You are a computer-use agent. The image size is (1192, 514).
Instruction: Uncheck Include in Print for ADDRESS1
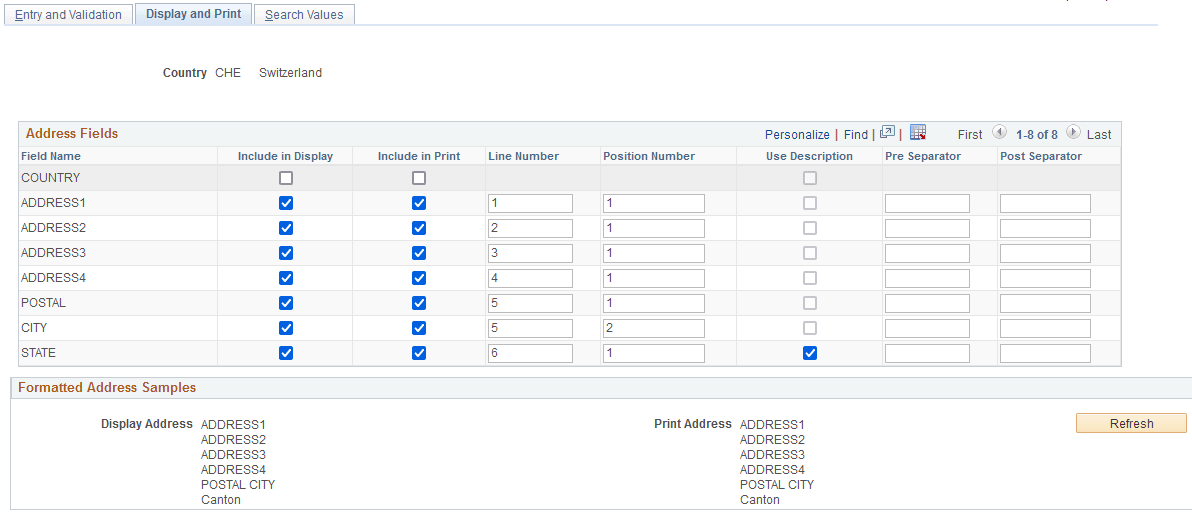[419, 203]
